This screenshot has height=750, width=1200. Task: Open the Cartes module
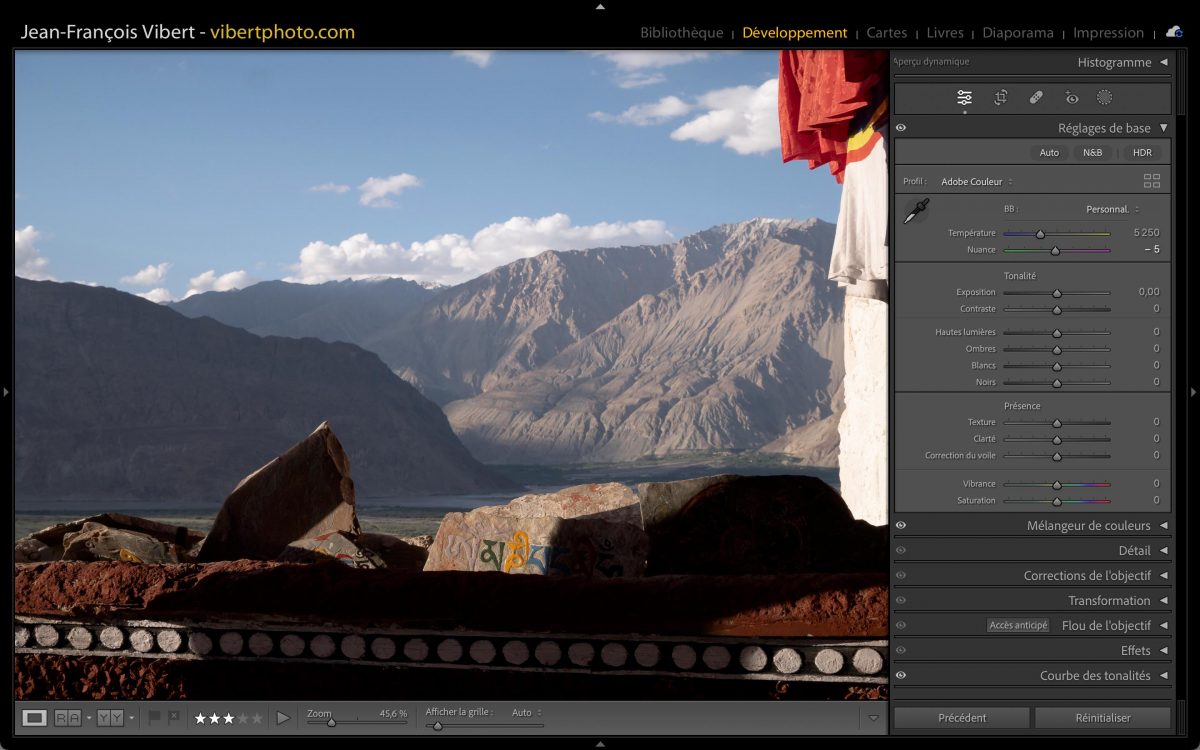[x=886, y=32]
